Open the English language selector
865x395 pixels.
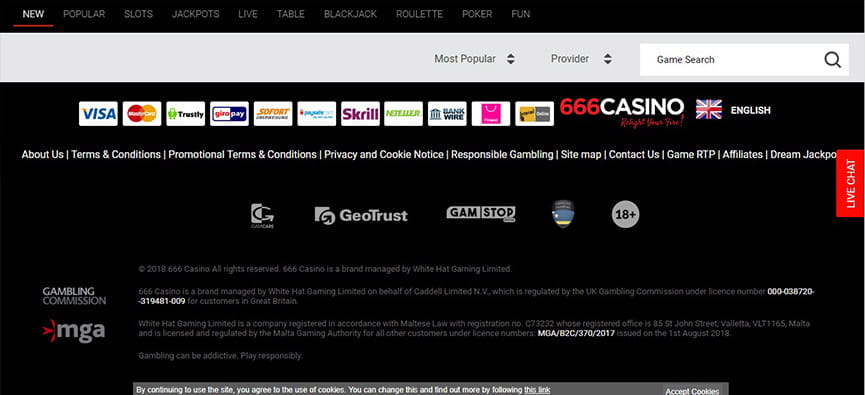click(733, 110)
